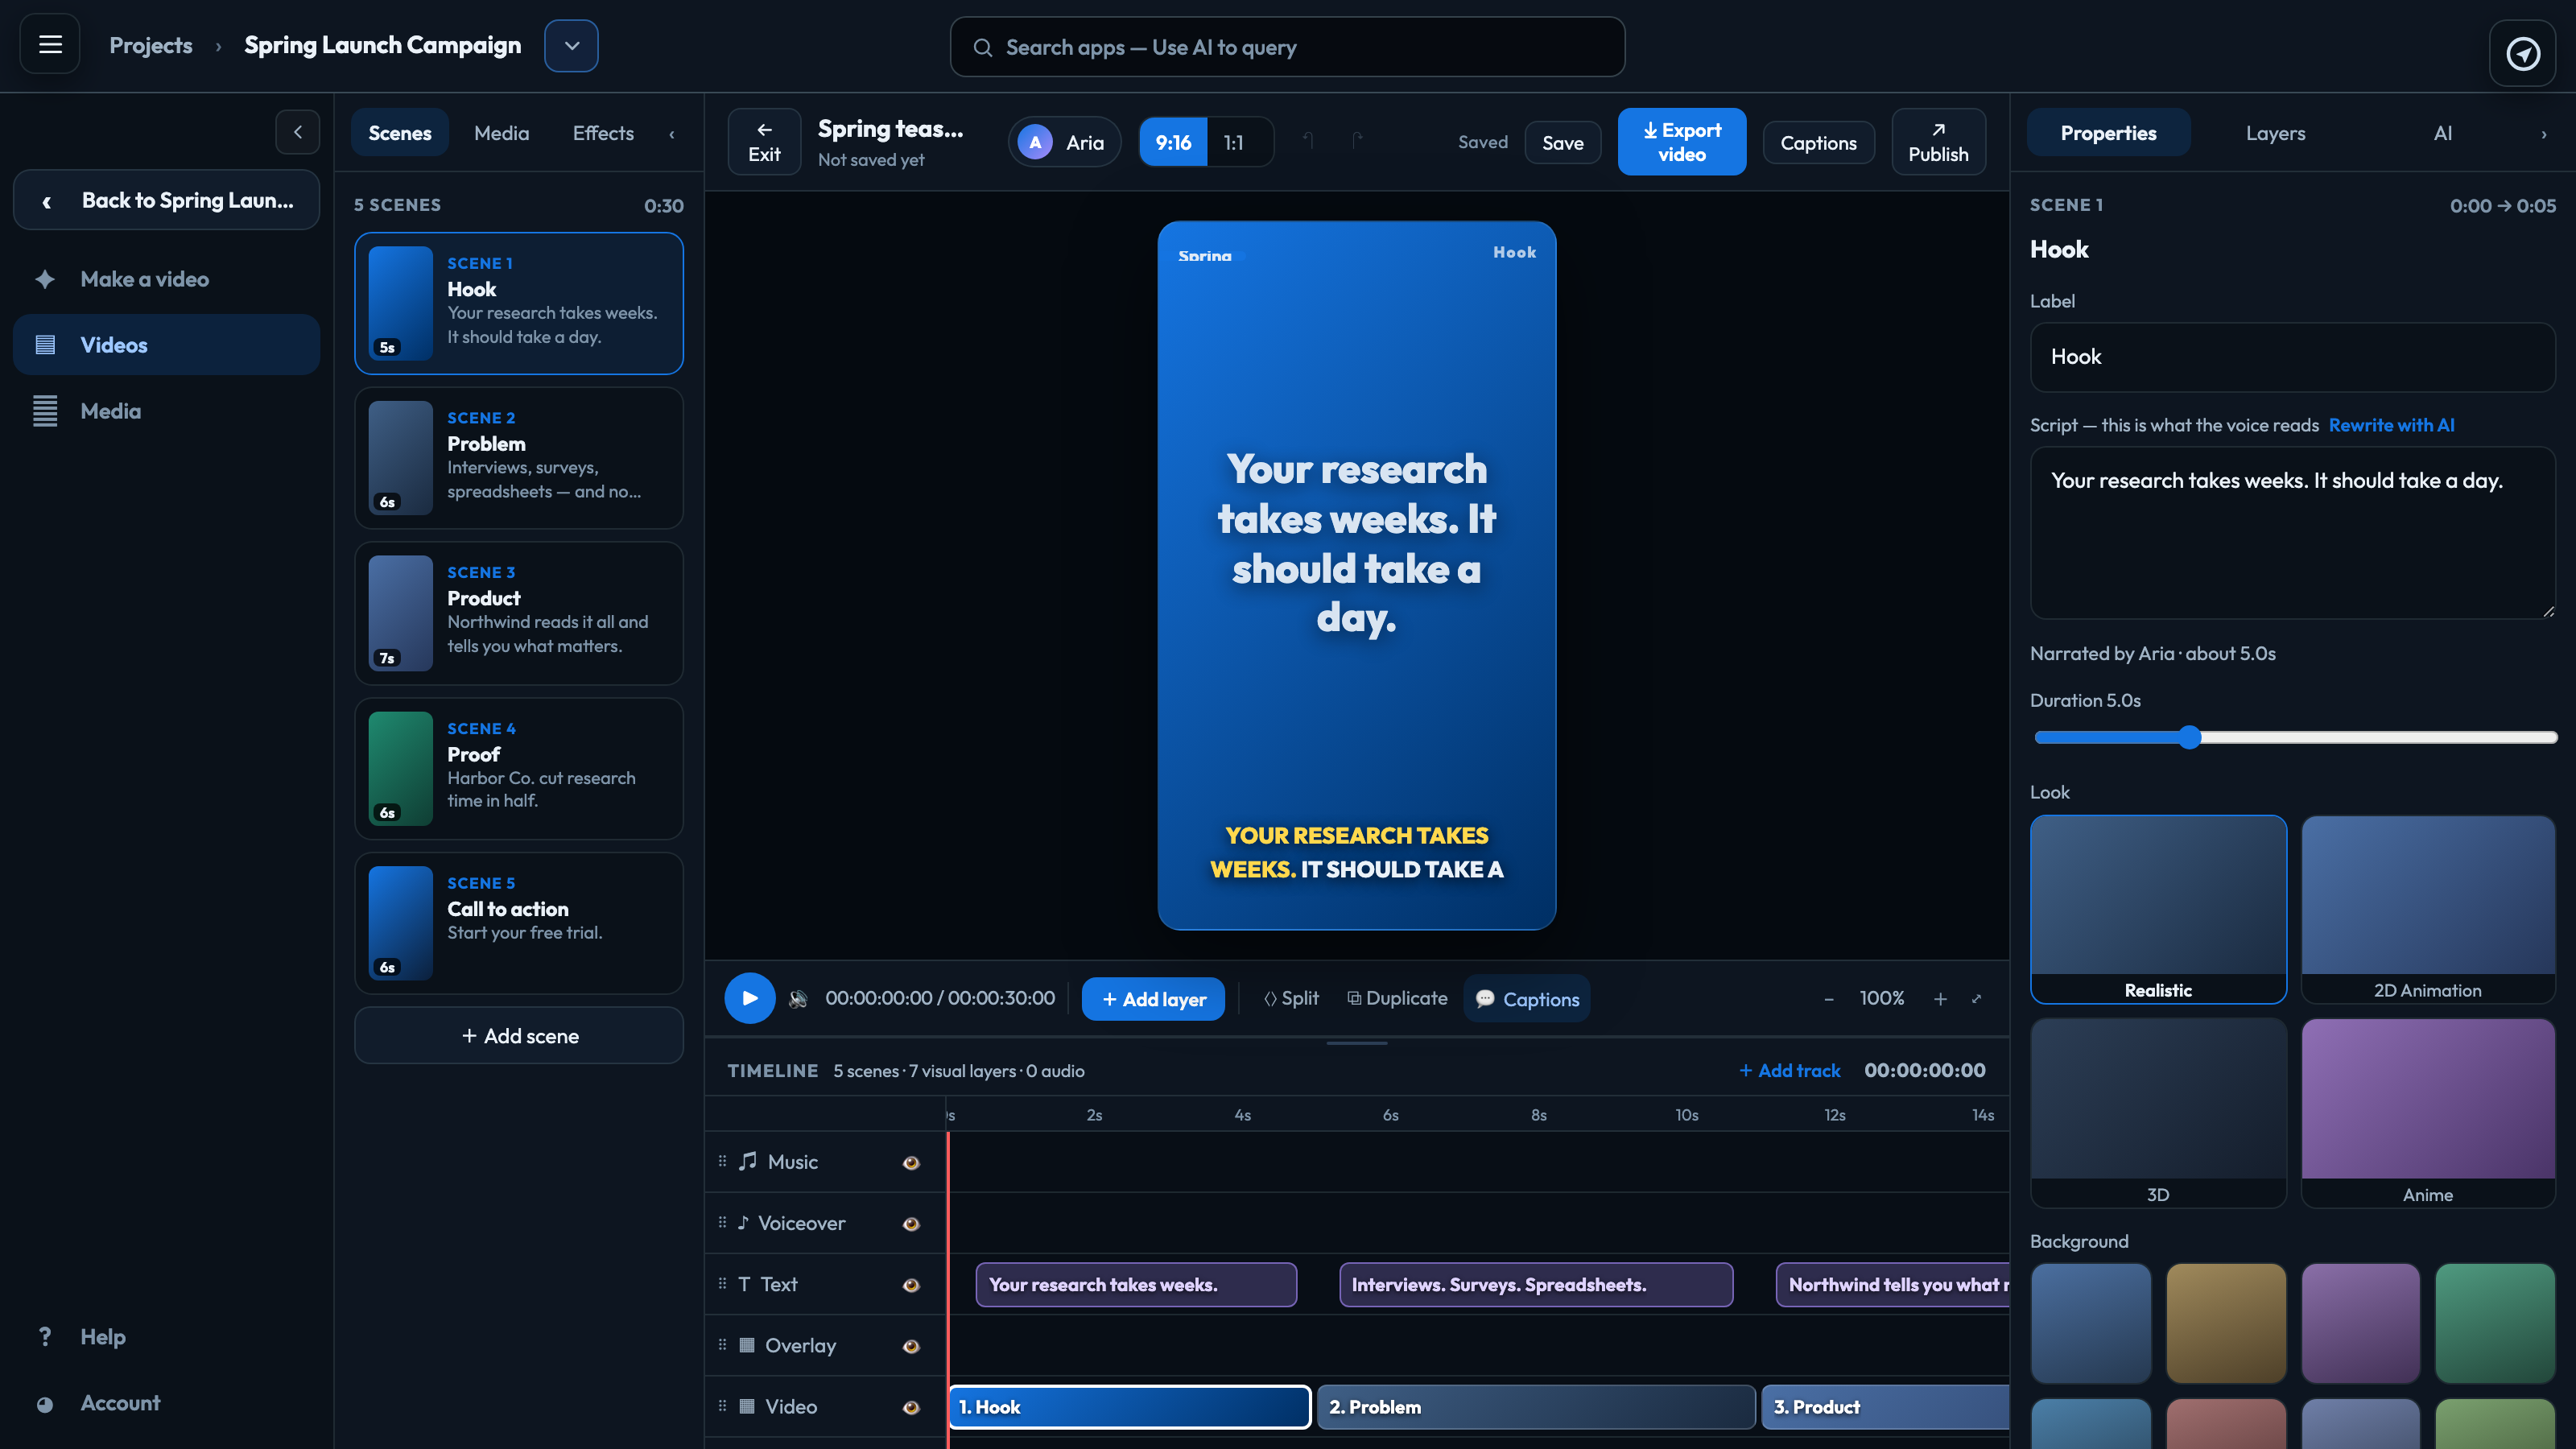Image resolution: width=2576 pixels, height=1449 pixels.
Task: Duplicate the selected scene
Action: [1397, 998]
